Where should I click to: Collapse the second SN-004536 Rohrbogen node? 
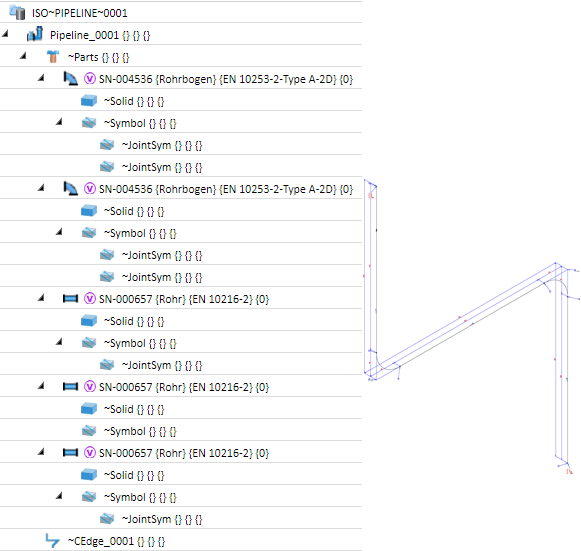[x=41, y=188]
